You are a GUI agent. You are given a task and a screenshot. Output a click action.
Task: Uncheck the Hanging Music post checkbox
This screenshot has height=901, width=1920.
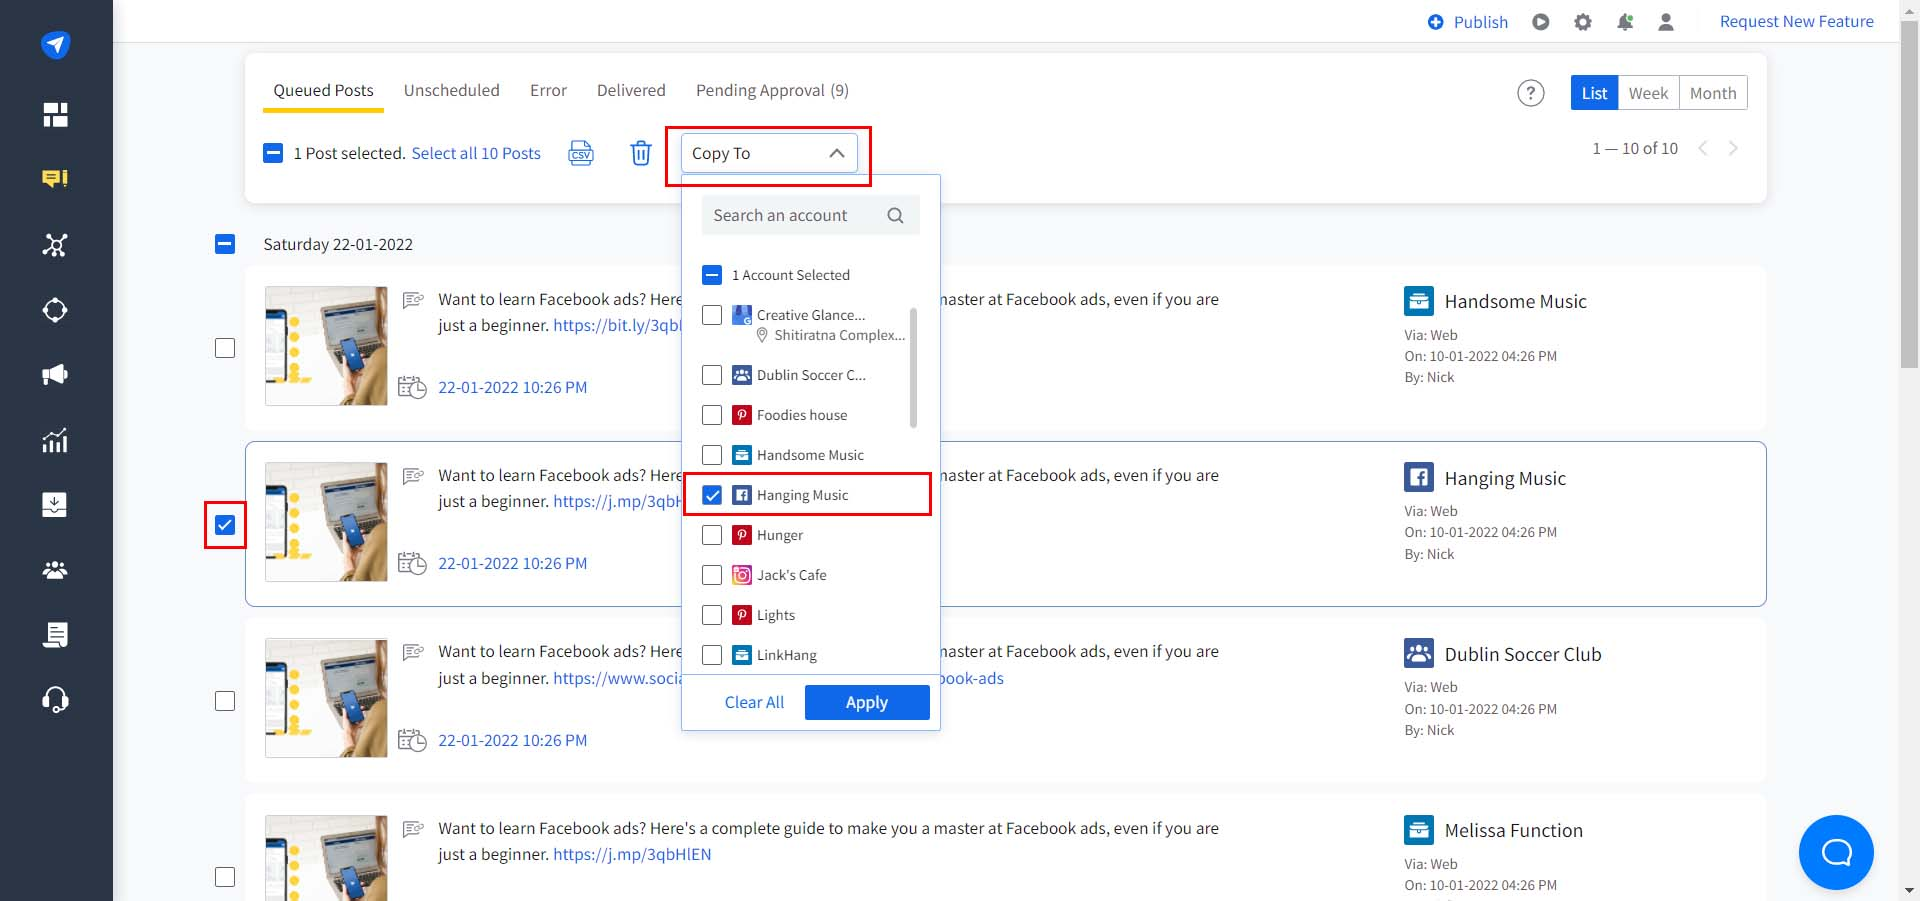[x=225, y=525]
